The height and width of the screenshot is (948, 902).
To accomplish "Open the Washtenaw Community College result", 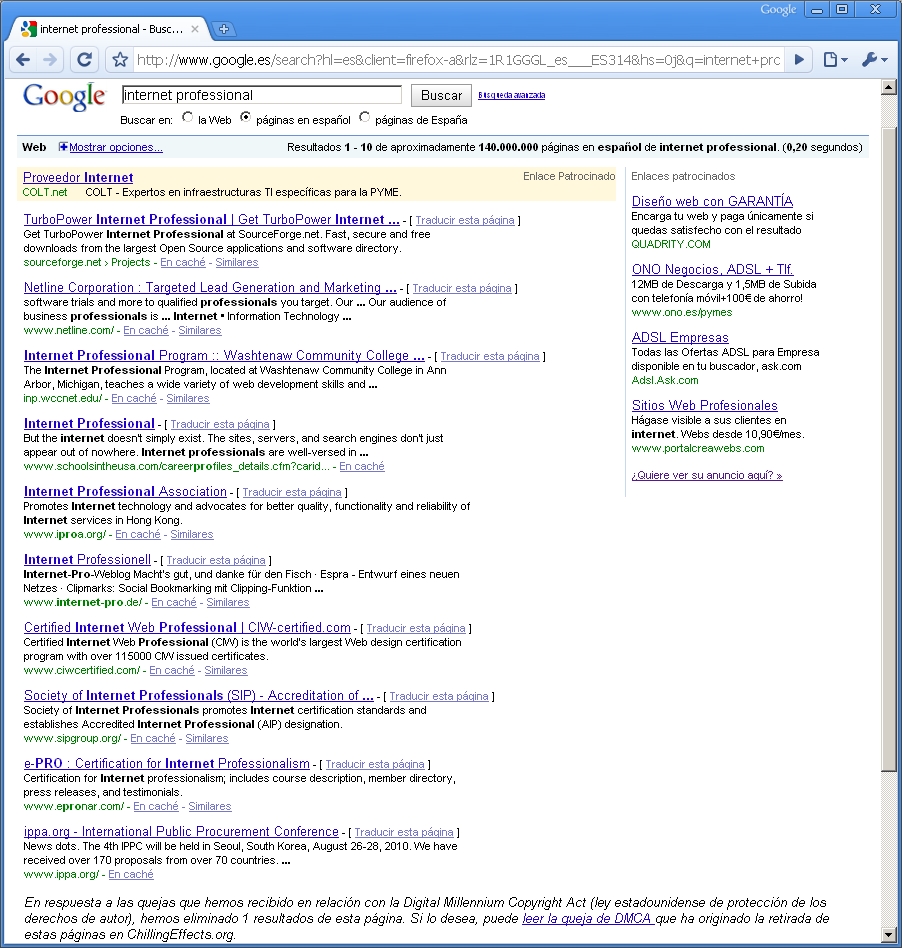I will point(224,356).
